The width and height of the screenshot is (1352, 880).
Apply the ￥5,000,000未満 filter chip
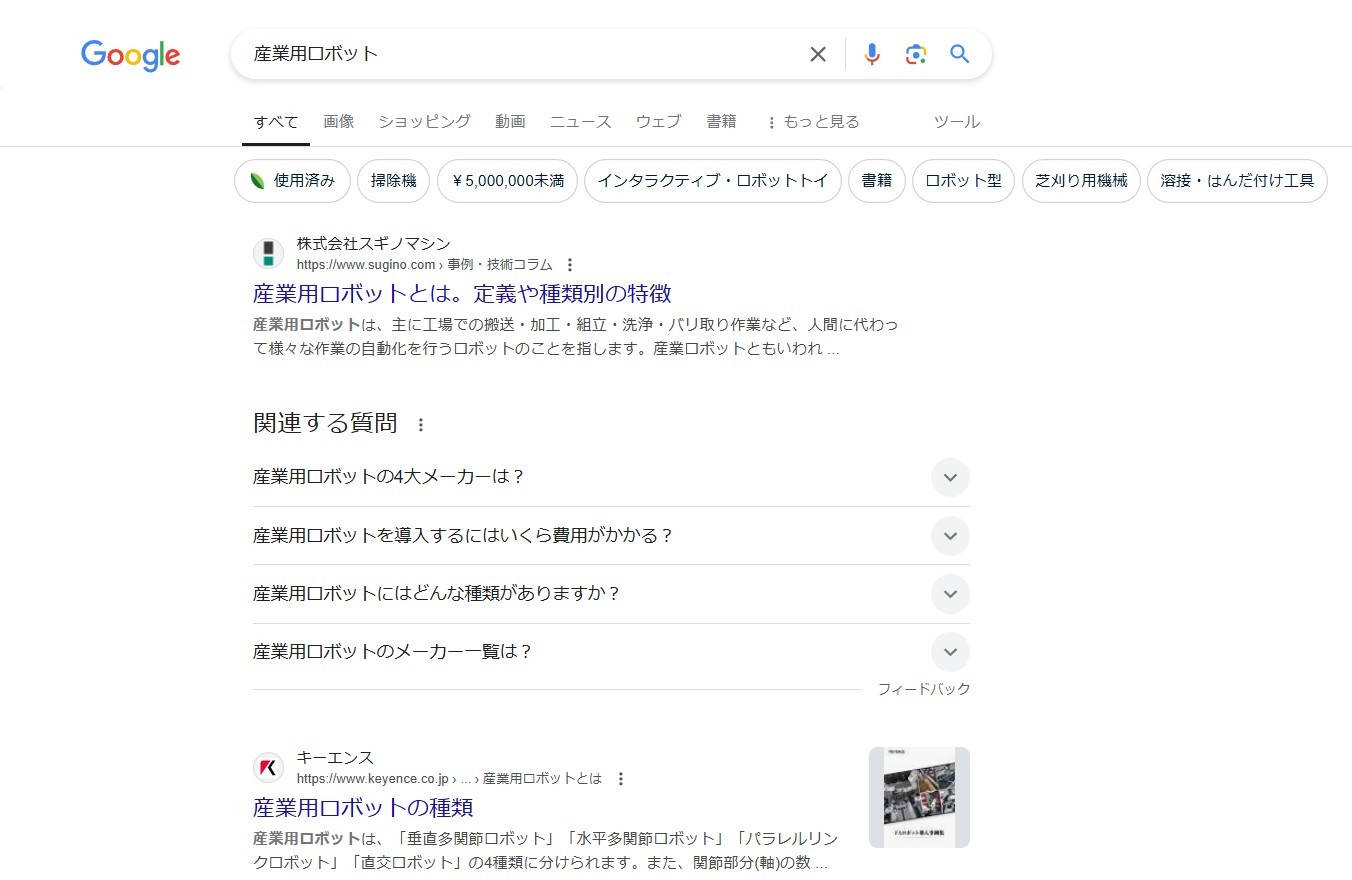(x=507, y=181)
